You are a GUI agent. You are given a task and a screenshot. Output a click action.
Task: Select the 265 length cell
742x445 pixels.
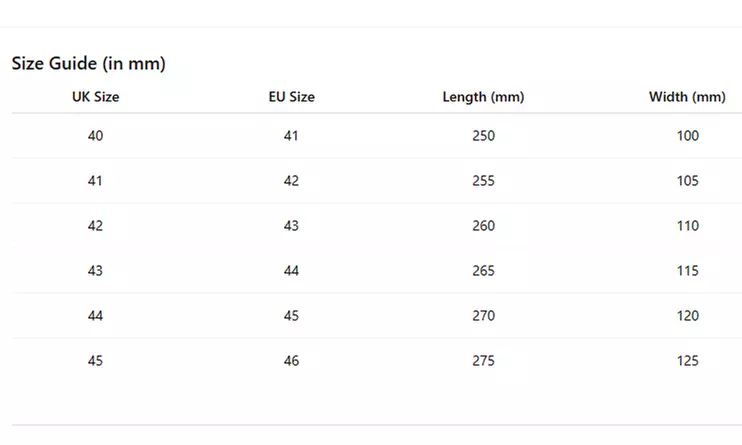pos(483,271)
